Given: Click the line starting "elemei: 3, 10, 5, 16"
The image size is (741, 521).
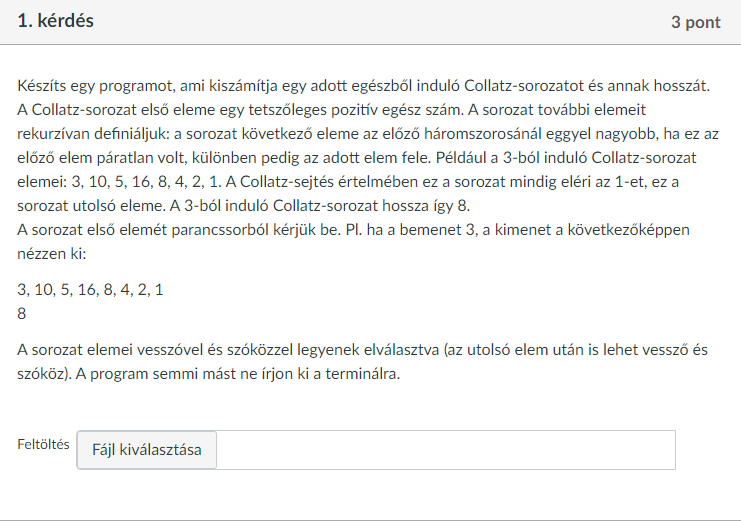Looking at the screenshot, I should coord(348,182).
